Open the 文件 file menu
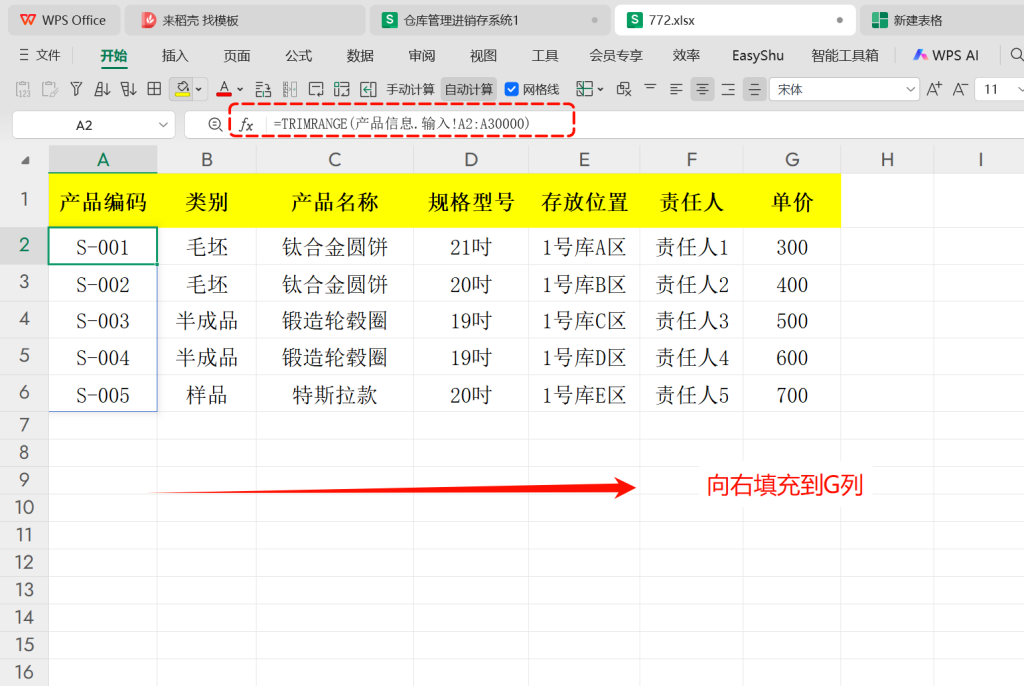 [48, 56]
